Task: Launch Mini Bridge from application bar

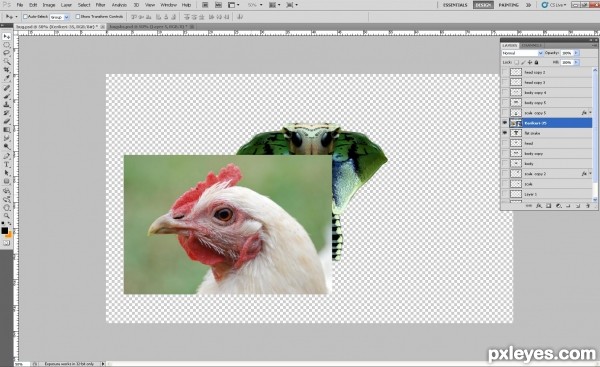Action: (218, 5)
